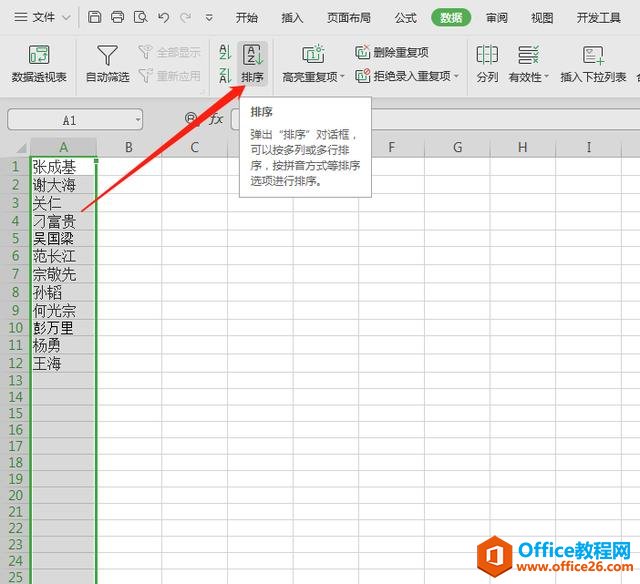Click the fx insert function icon
Screen dimensions: 640x584
[x=216, y=119]
